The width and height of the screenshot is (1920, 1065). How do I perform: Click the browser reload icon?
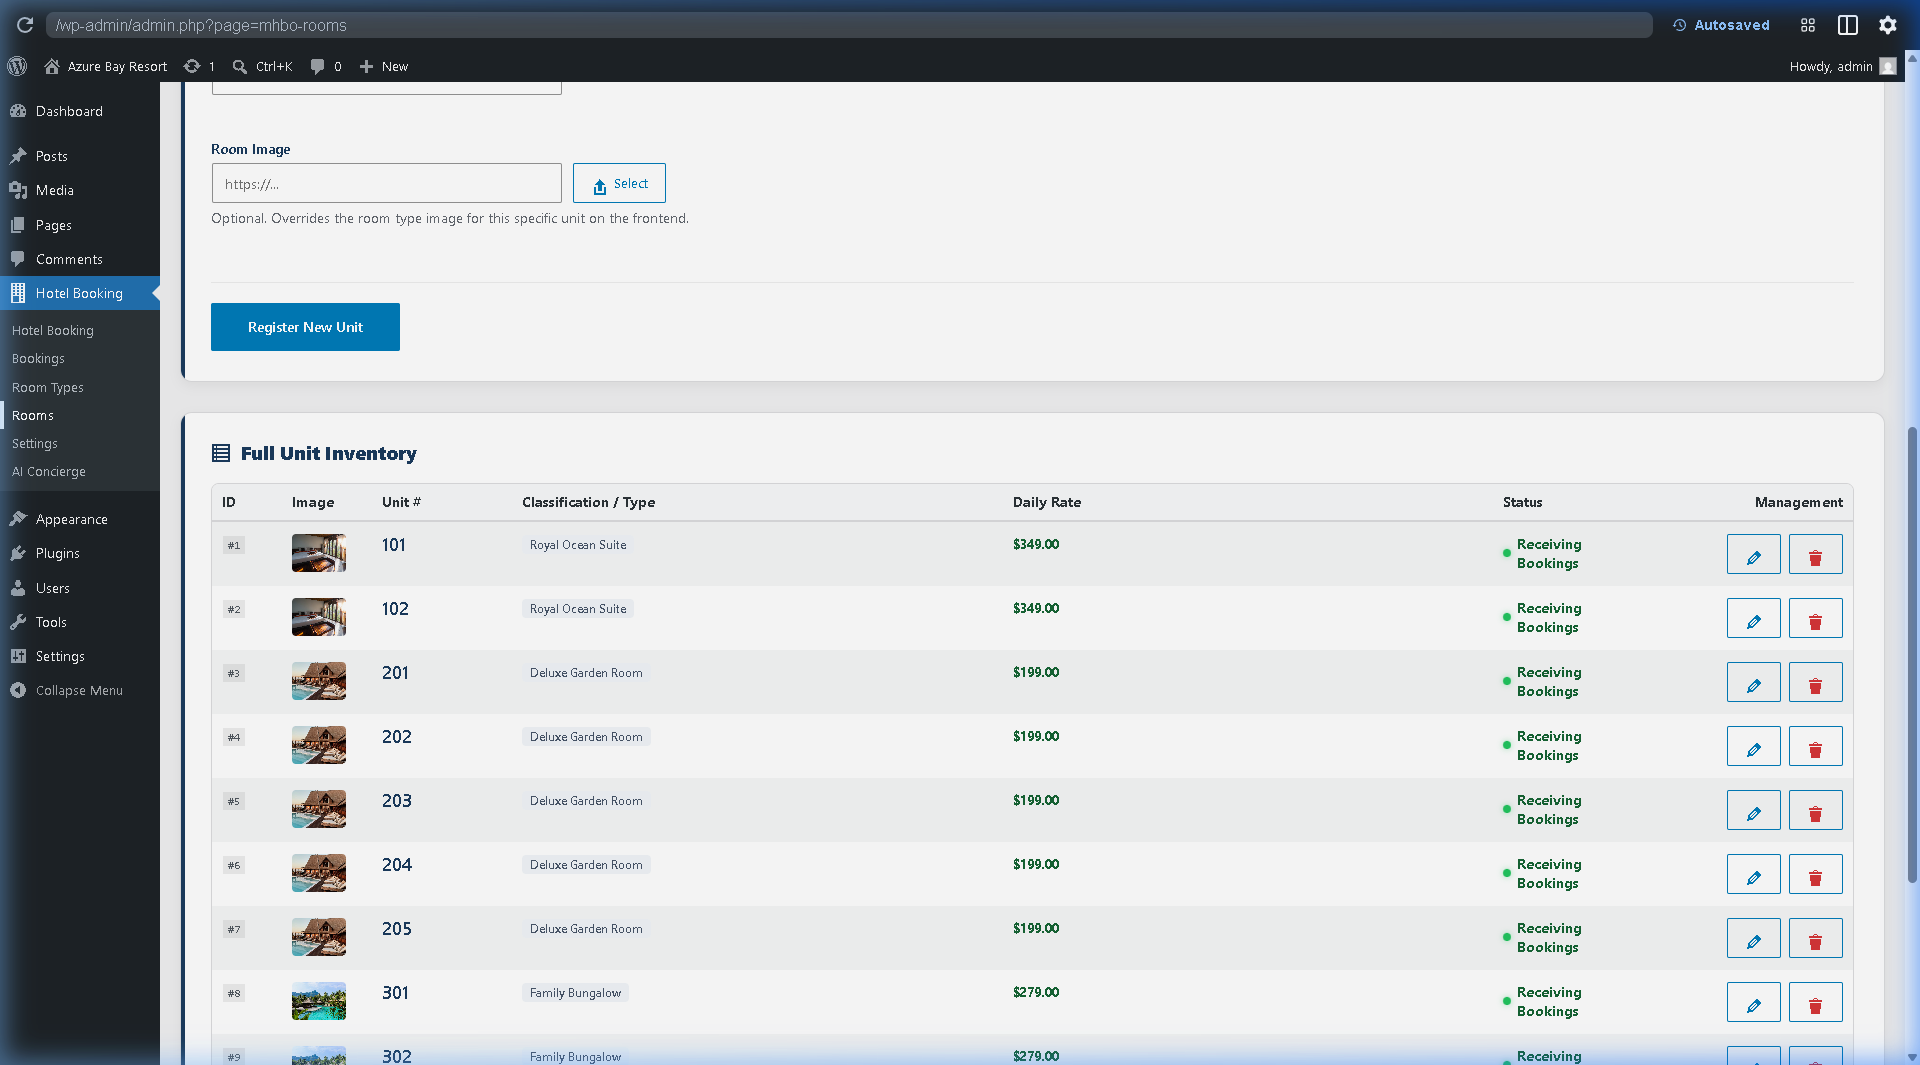(25, 25)
